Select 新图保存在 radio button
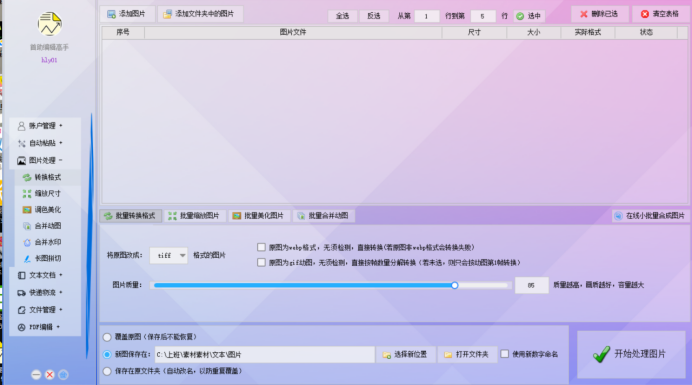The width and height of the screenshot is (692, 385). pyautogui.click(x=107, y=355)
